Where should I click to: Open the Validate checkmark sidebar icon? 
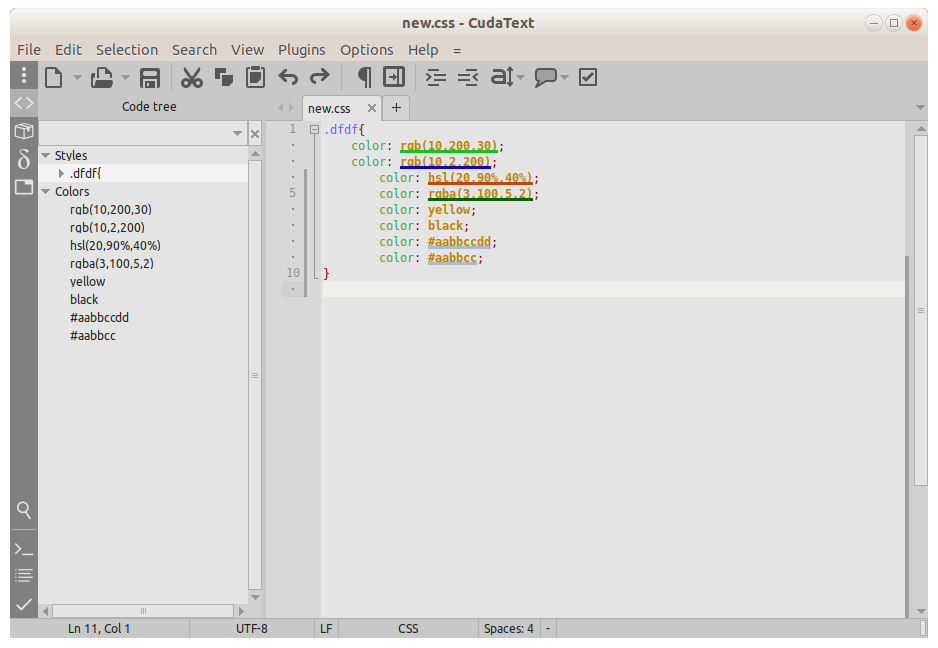coord(24,604)
